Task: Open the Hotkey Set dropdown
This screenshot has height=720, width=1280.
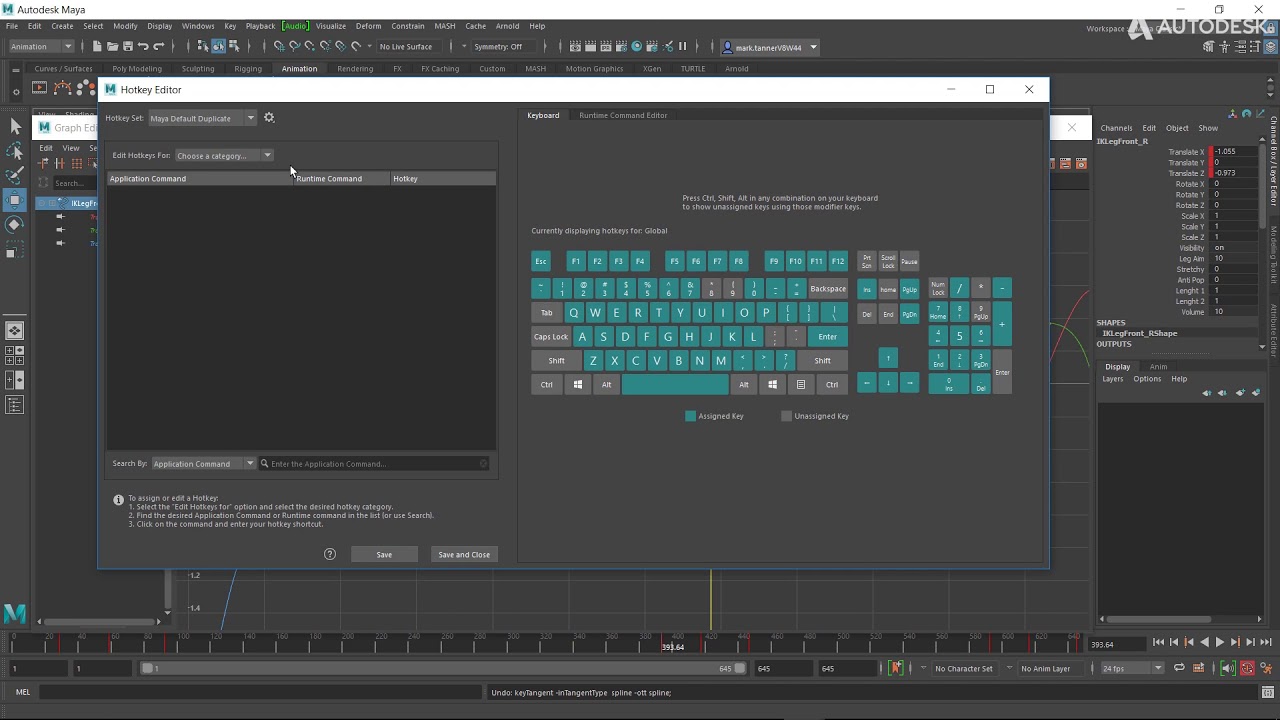Action: (203, 118)
